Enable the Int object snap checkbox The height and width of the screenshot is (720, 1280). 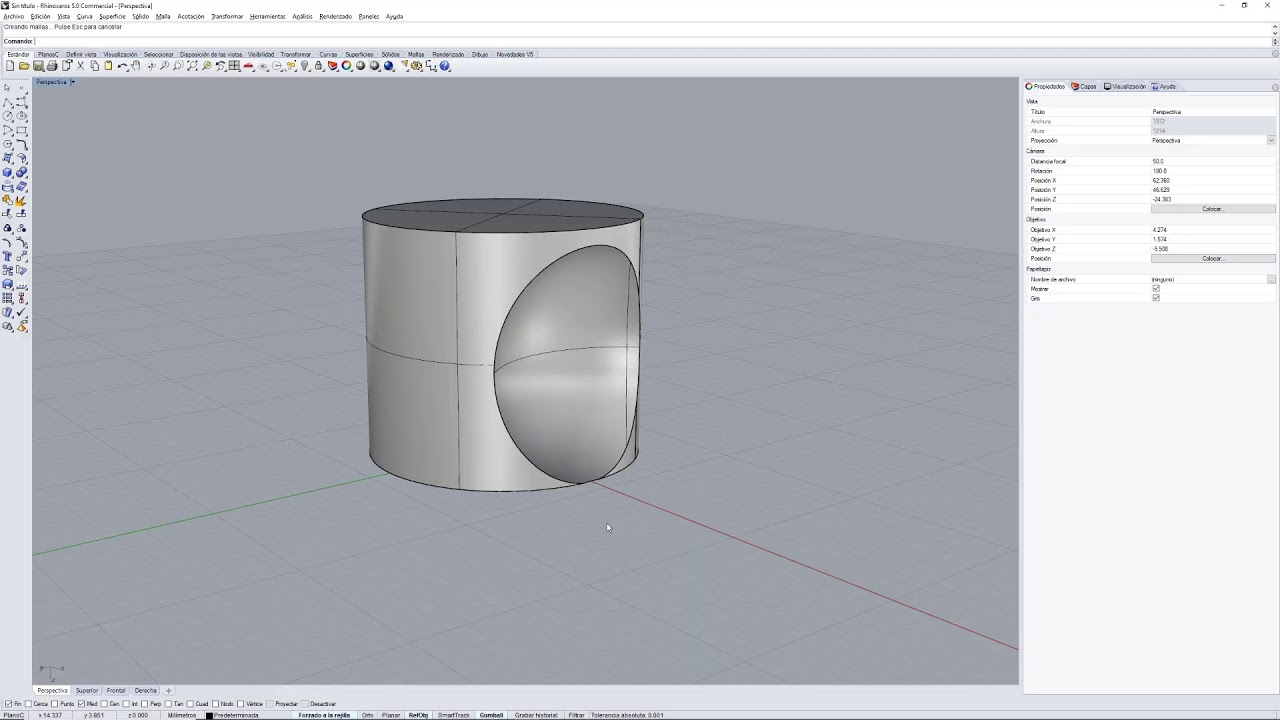pos(128,704)
